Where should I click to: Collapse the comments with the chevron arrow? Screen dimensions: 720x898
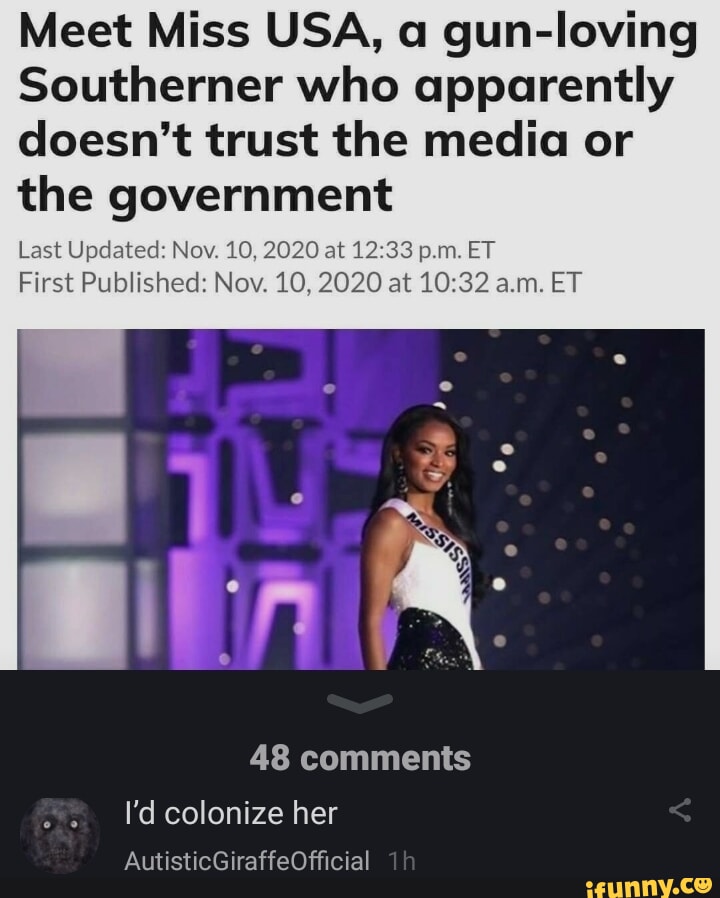click(x=360, y=703)
